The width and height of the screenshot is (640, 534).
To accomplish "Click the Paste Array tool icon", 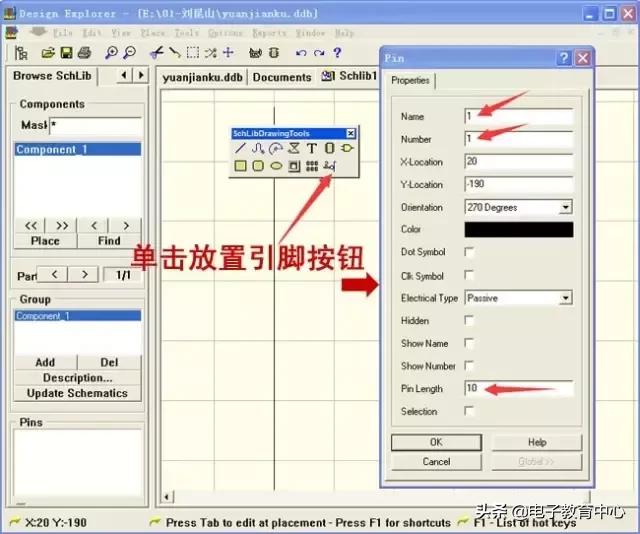I will [312, 166].
